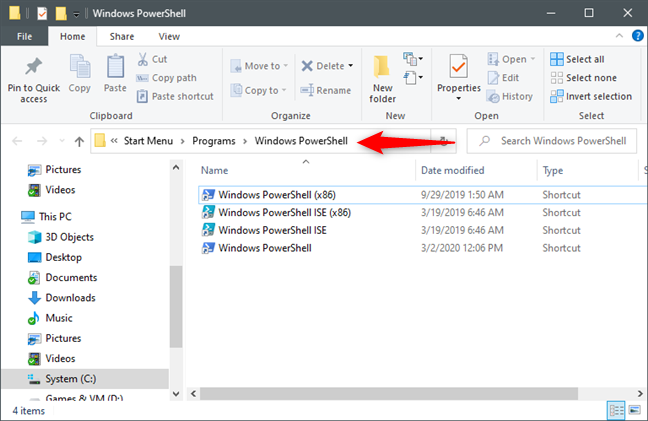Click Select all

click(x=577, y=59)
